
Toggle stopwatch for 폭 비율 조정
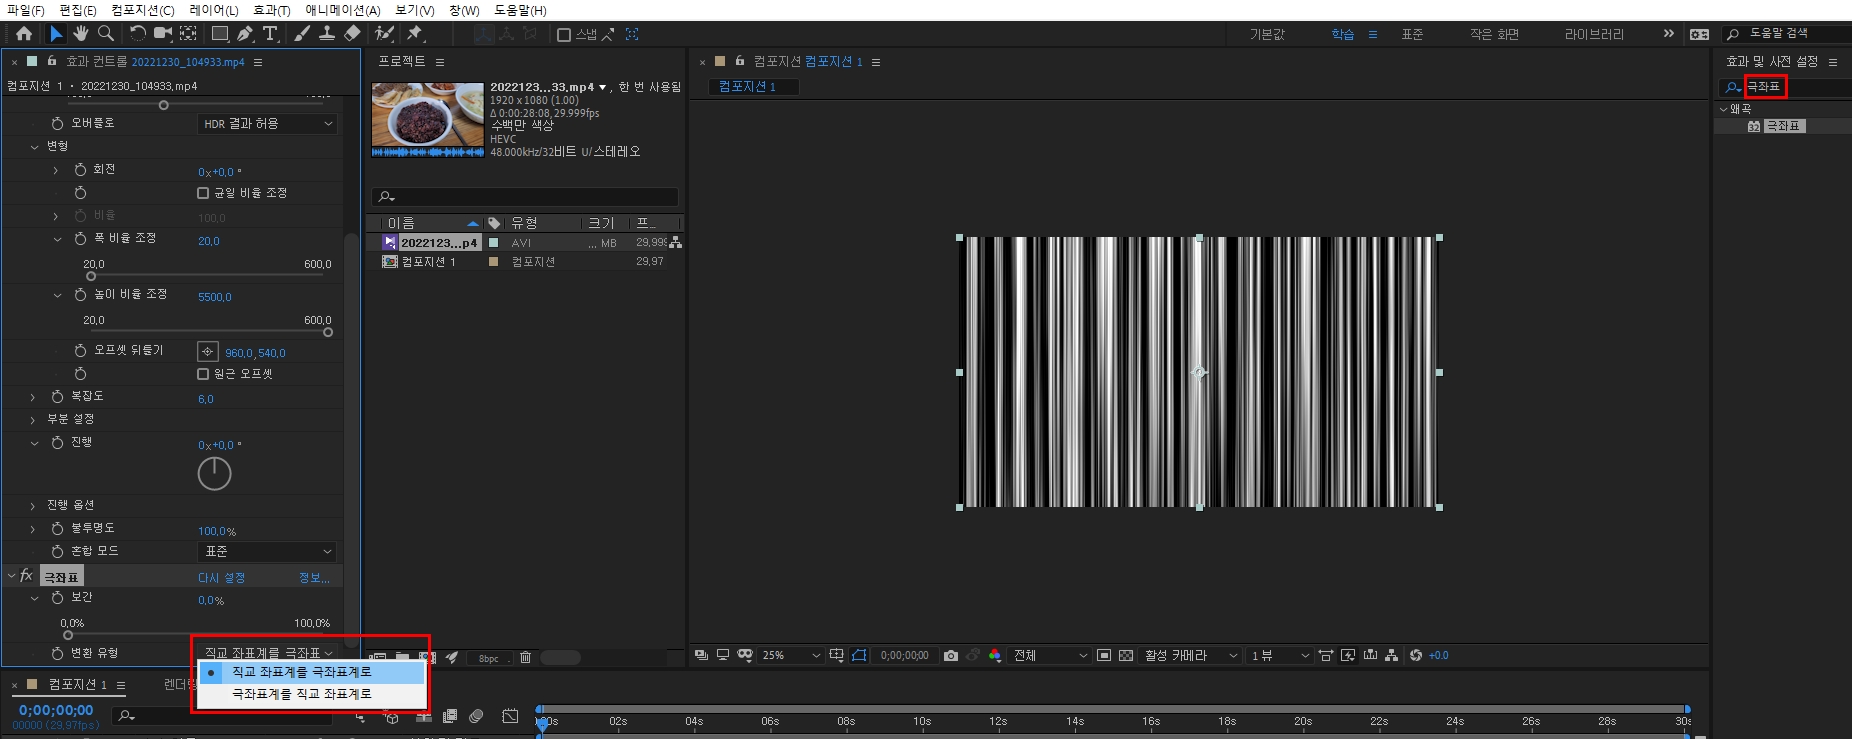pyautogui.click(x=80, y=239)
